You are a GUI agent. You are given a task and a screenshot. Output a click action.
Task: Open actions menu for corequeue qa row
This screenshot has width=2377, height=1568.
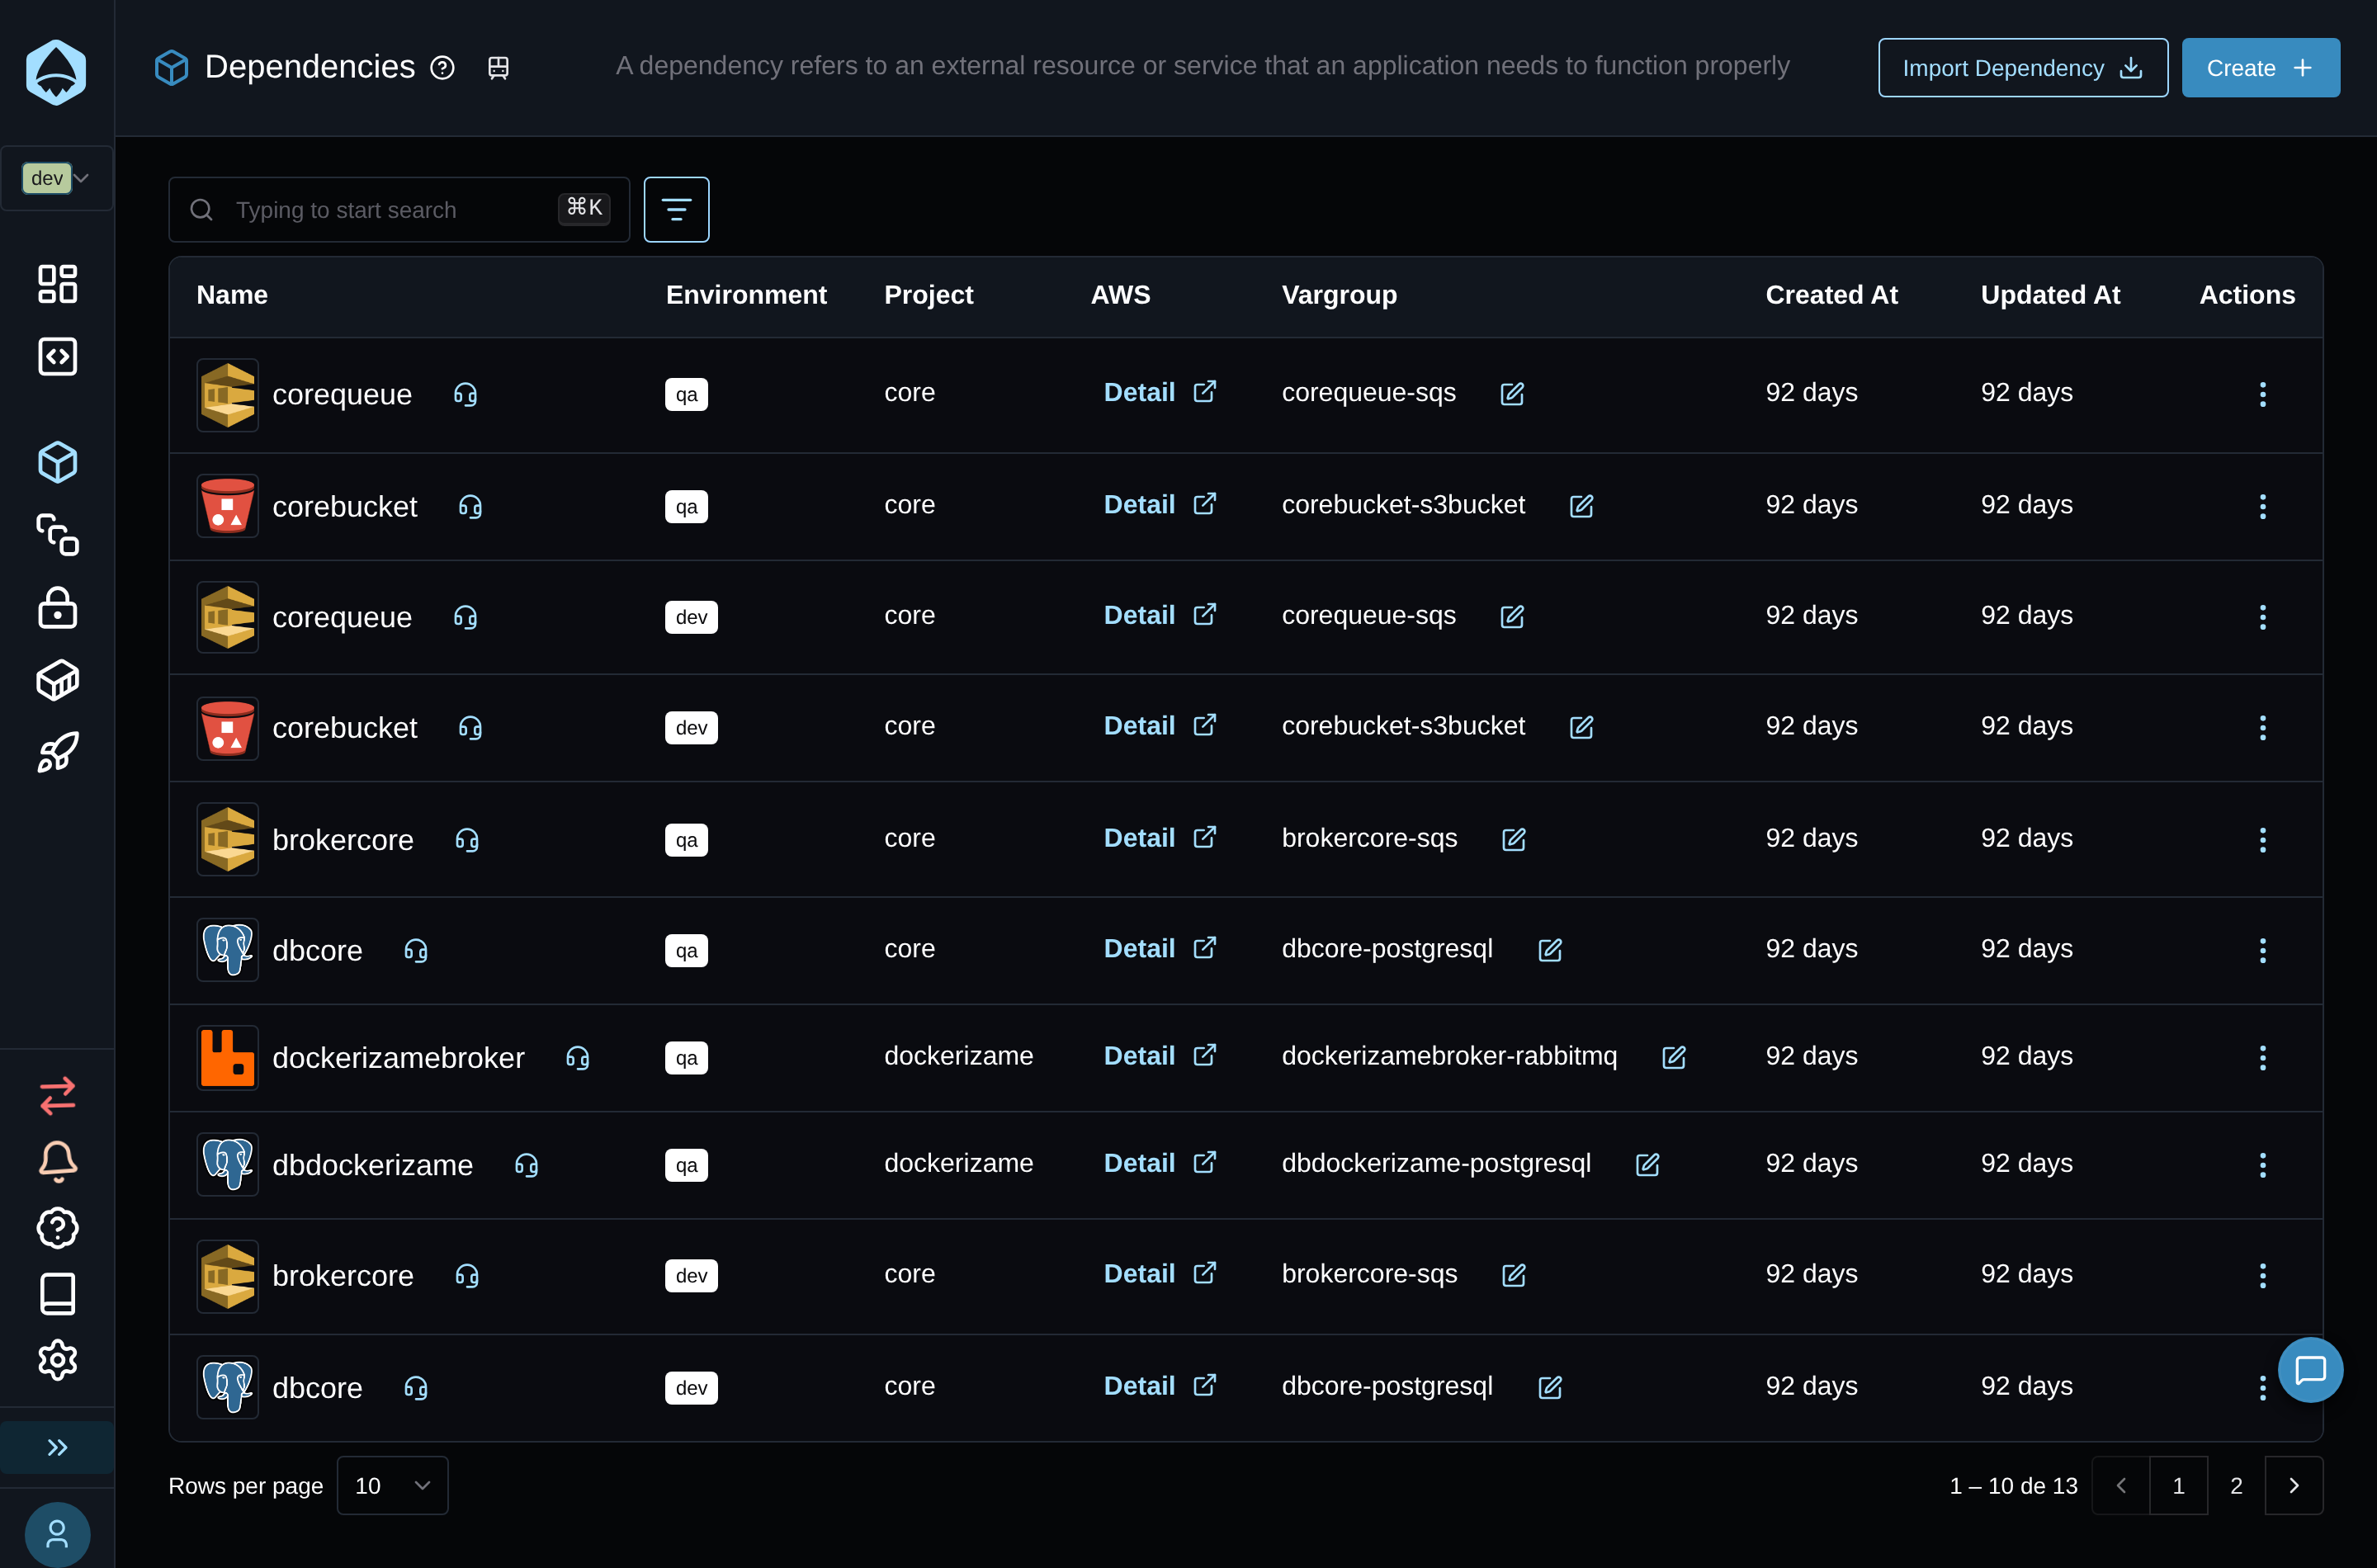point(2262,394)
